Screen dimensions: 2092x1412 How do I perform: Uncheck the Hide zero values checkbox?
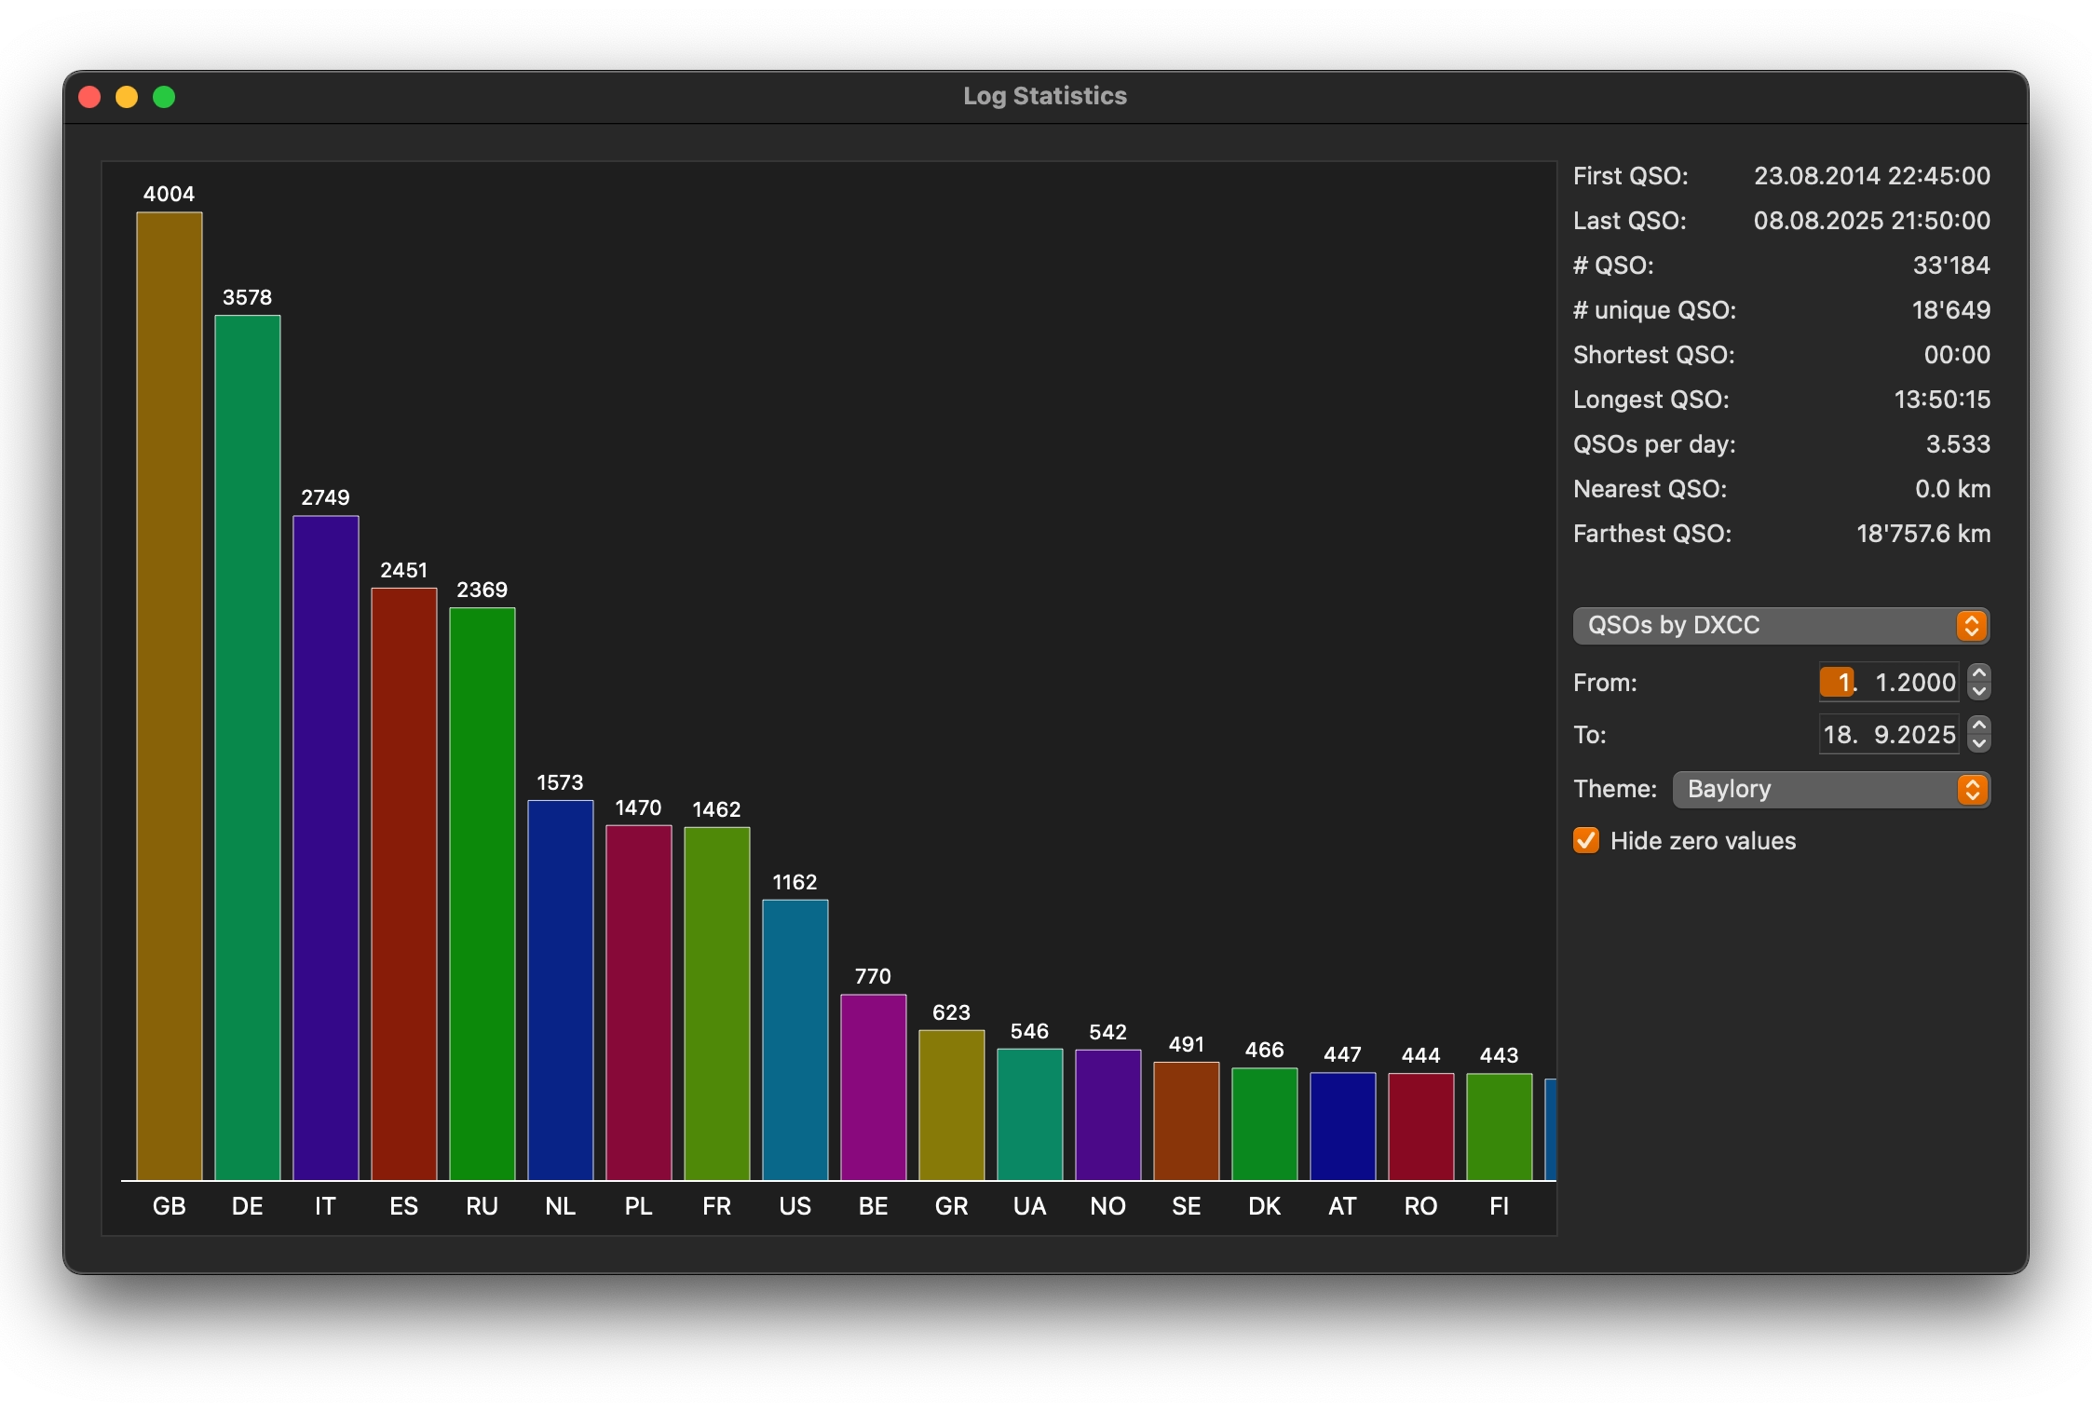[1586, 841]
